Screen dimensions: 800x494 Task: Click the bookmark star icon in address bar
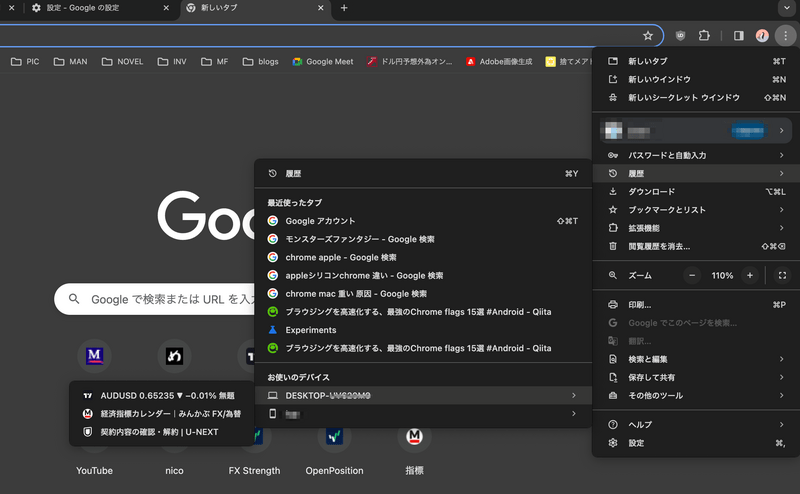(x=647, y=36)
